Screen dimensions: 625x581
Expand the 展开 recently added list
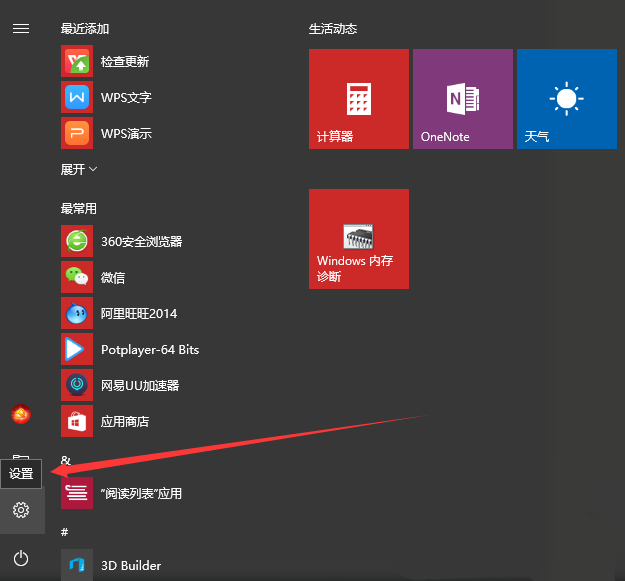pos(79,169)
